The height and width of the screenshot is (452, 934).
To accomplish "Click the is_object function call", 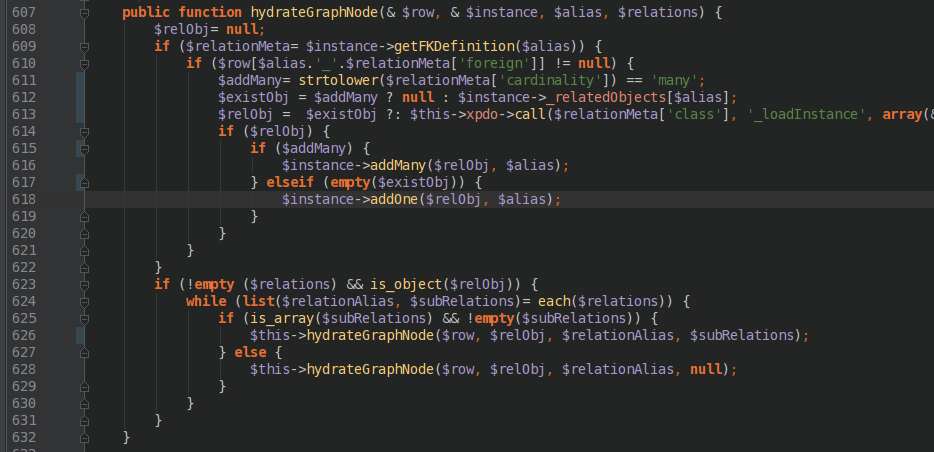I will 406,284.
